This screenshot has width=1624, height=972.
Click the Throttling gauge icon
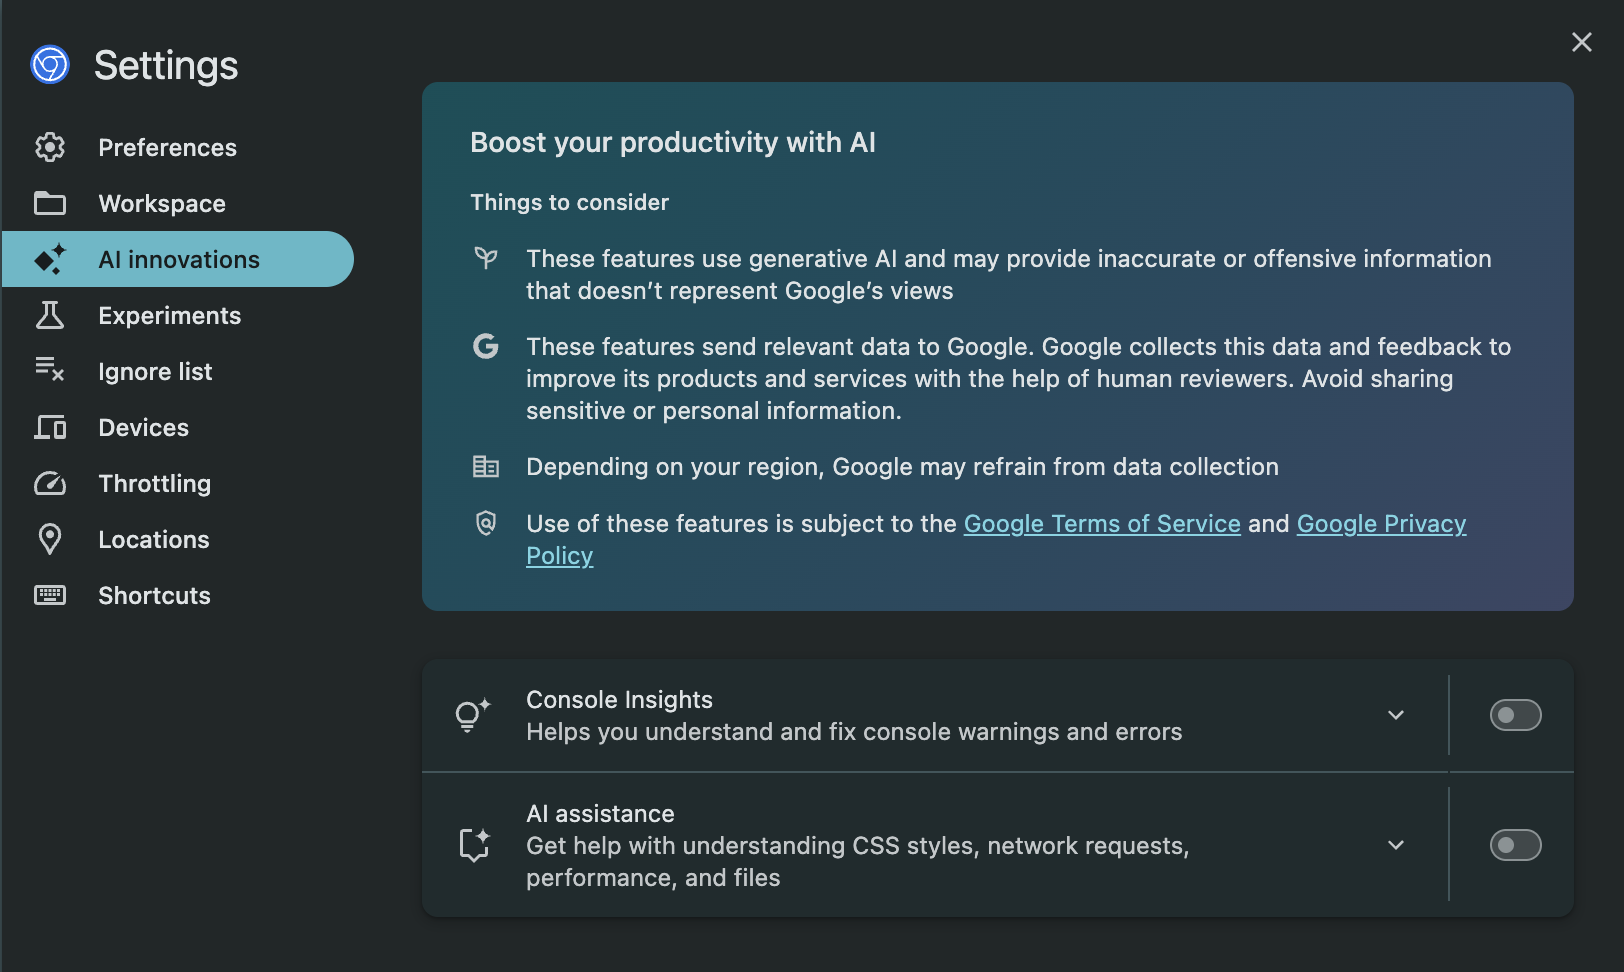click(x=50, y=484)
